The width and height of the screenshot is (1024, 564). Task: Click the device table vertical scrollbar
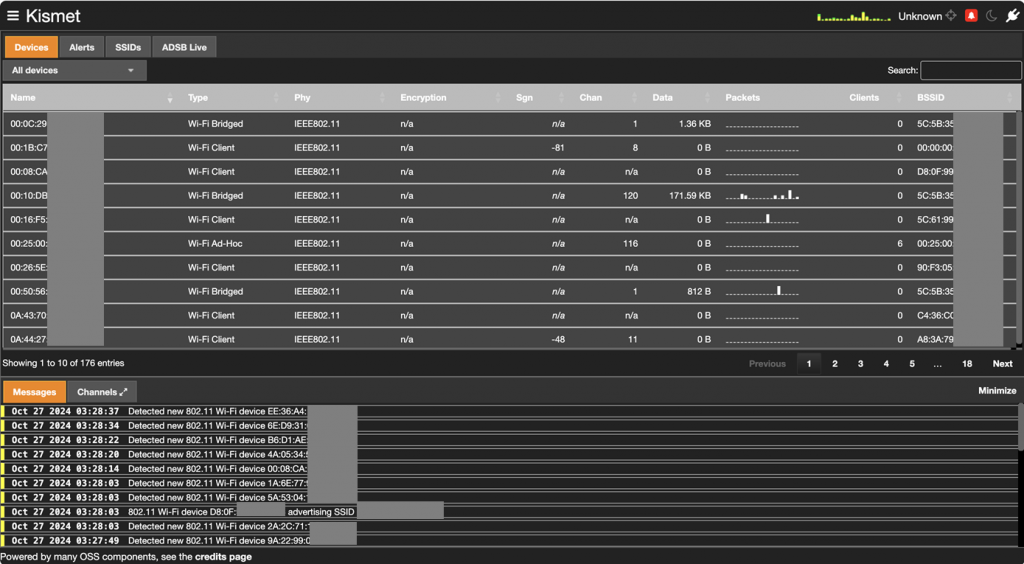coord(1020,228)
